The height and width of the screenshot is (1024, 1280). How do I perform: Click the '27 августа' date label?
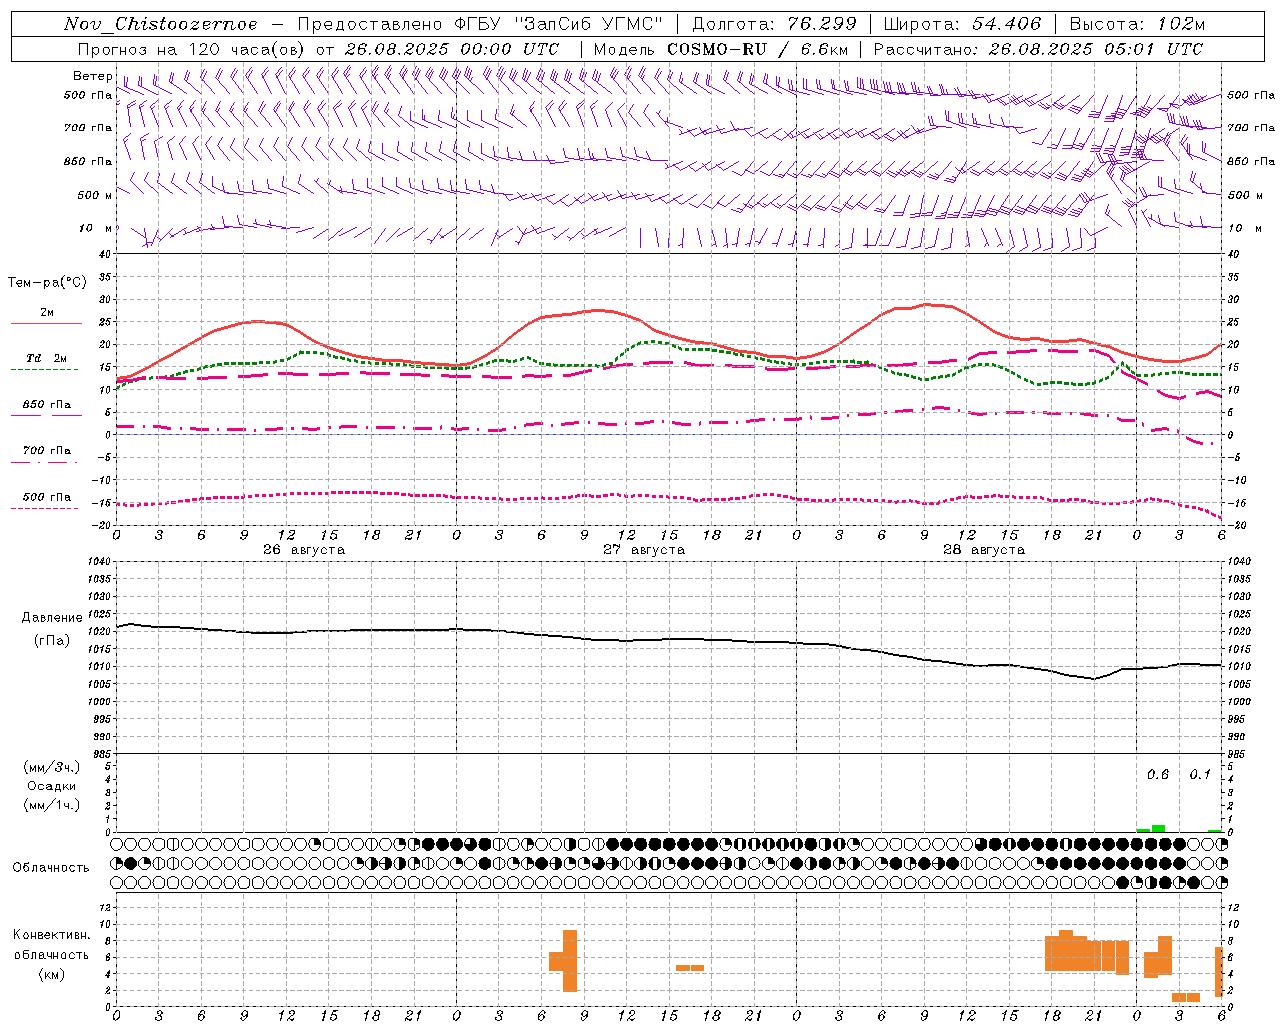[x=644, y=550]
